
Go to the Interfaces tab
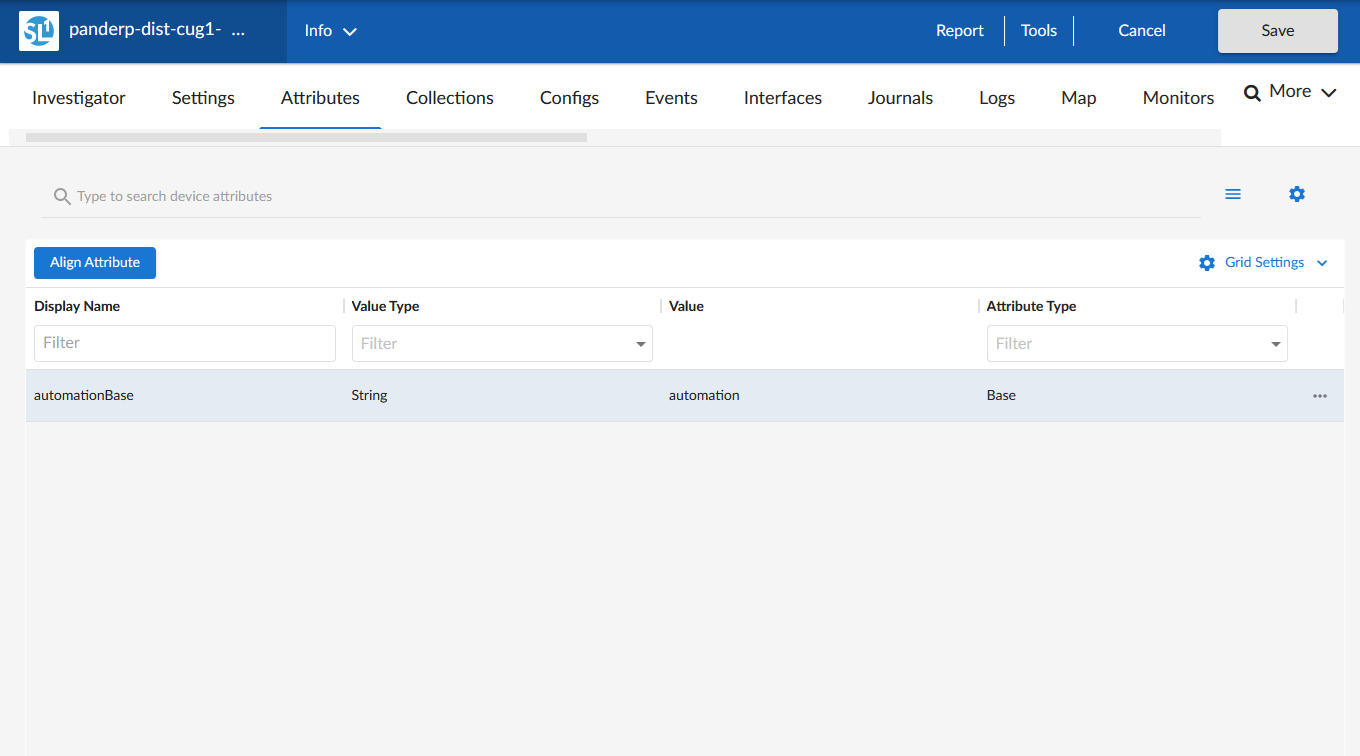tap(782, 98)
